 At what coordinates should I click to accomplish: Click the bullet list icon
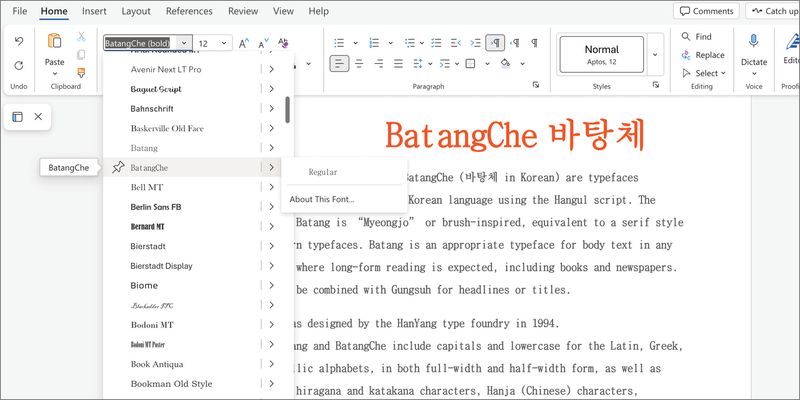tap(339, 43)
